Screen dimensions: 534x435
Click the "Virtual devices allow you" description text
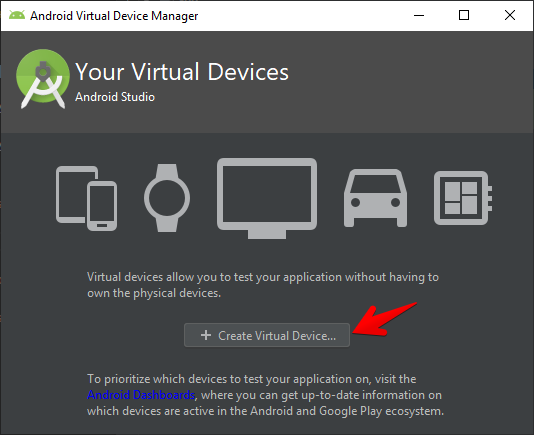point(263,285)
